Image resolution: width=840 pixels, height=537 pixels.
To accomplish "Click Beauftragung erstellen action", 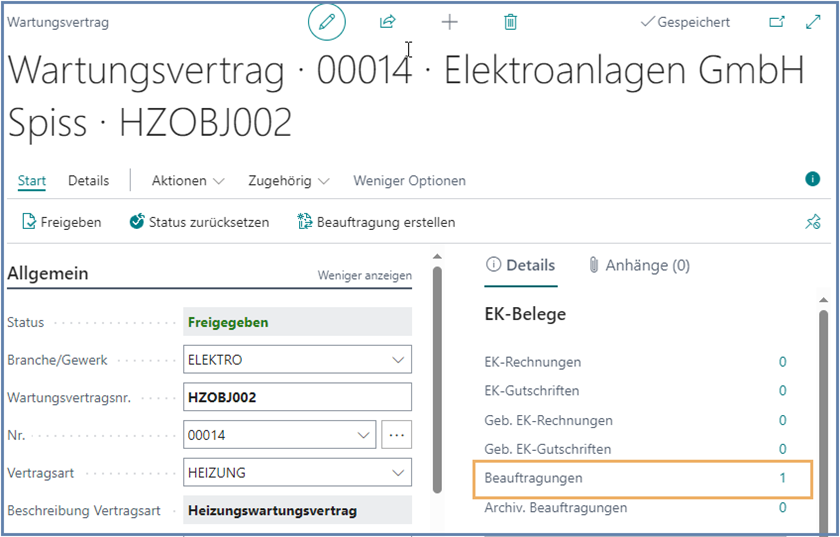I will [x=376, y=222].
